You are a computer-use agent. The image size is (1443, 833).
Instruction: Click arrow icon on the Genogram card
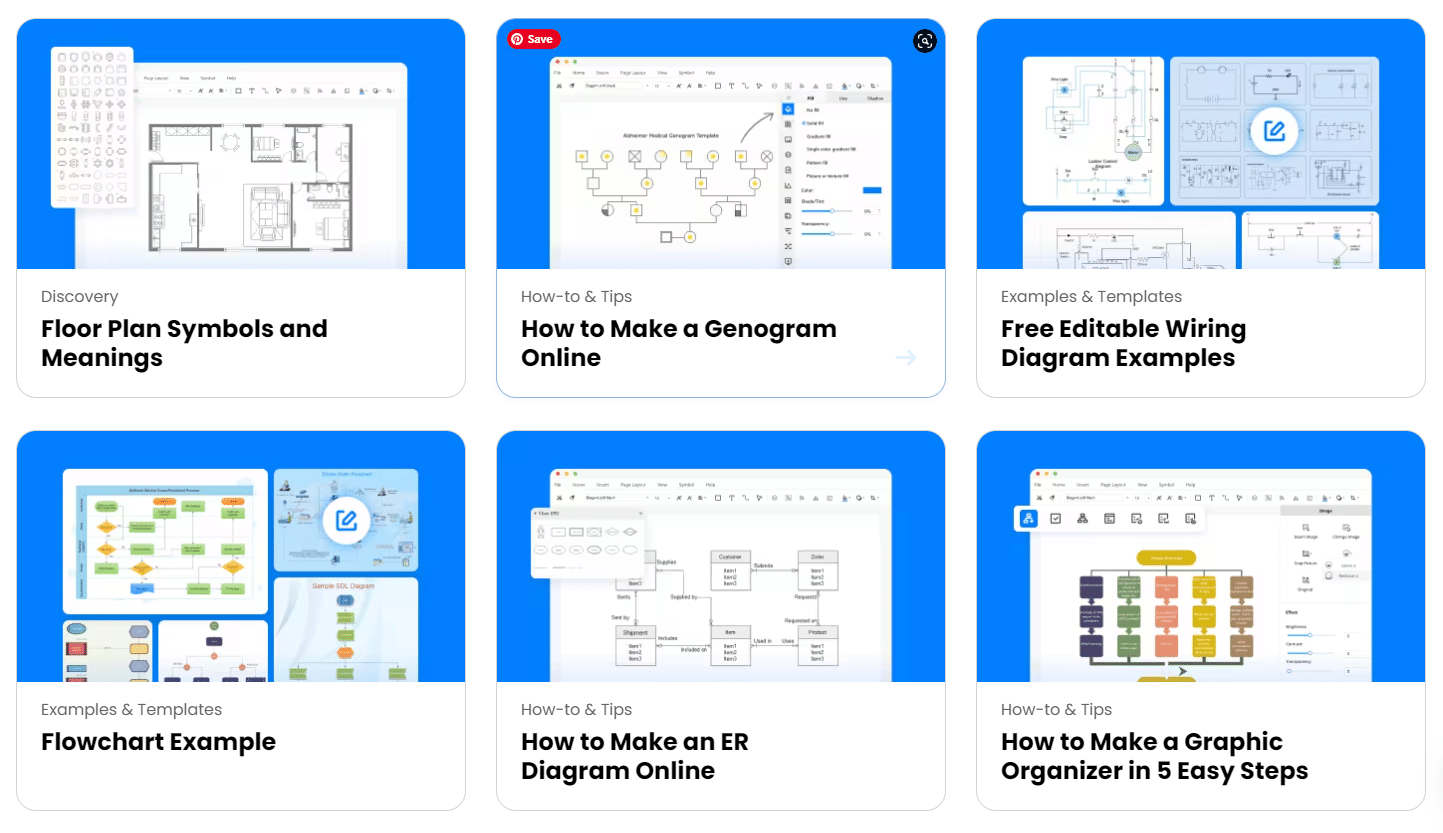[906, 358]
